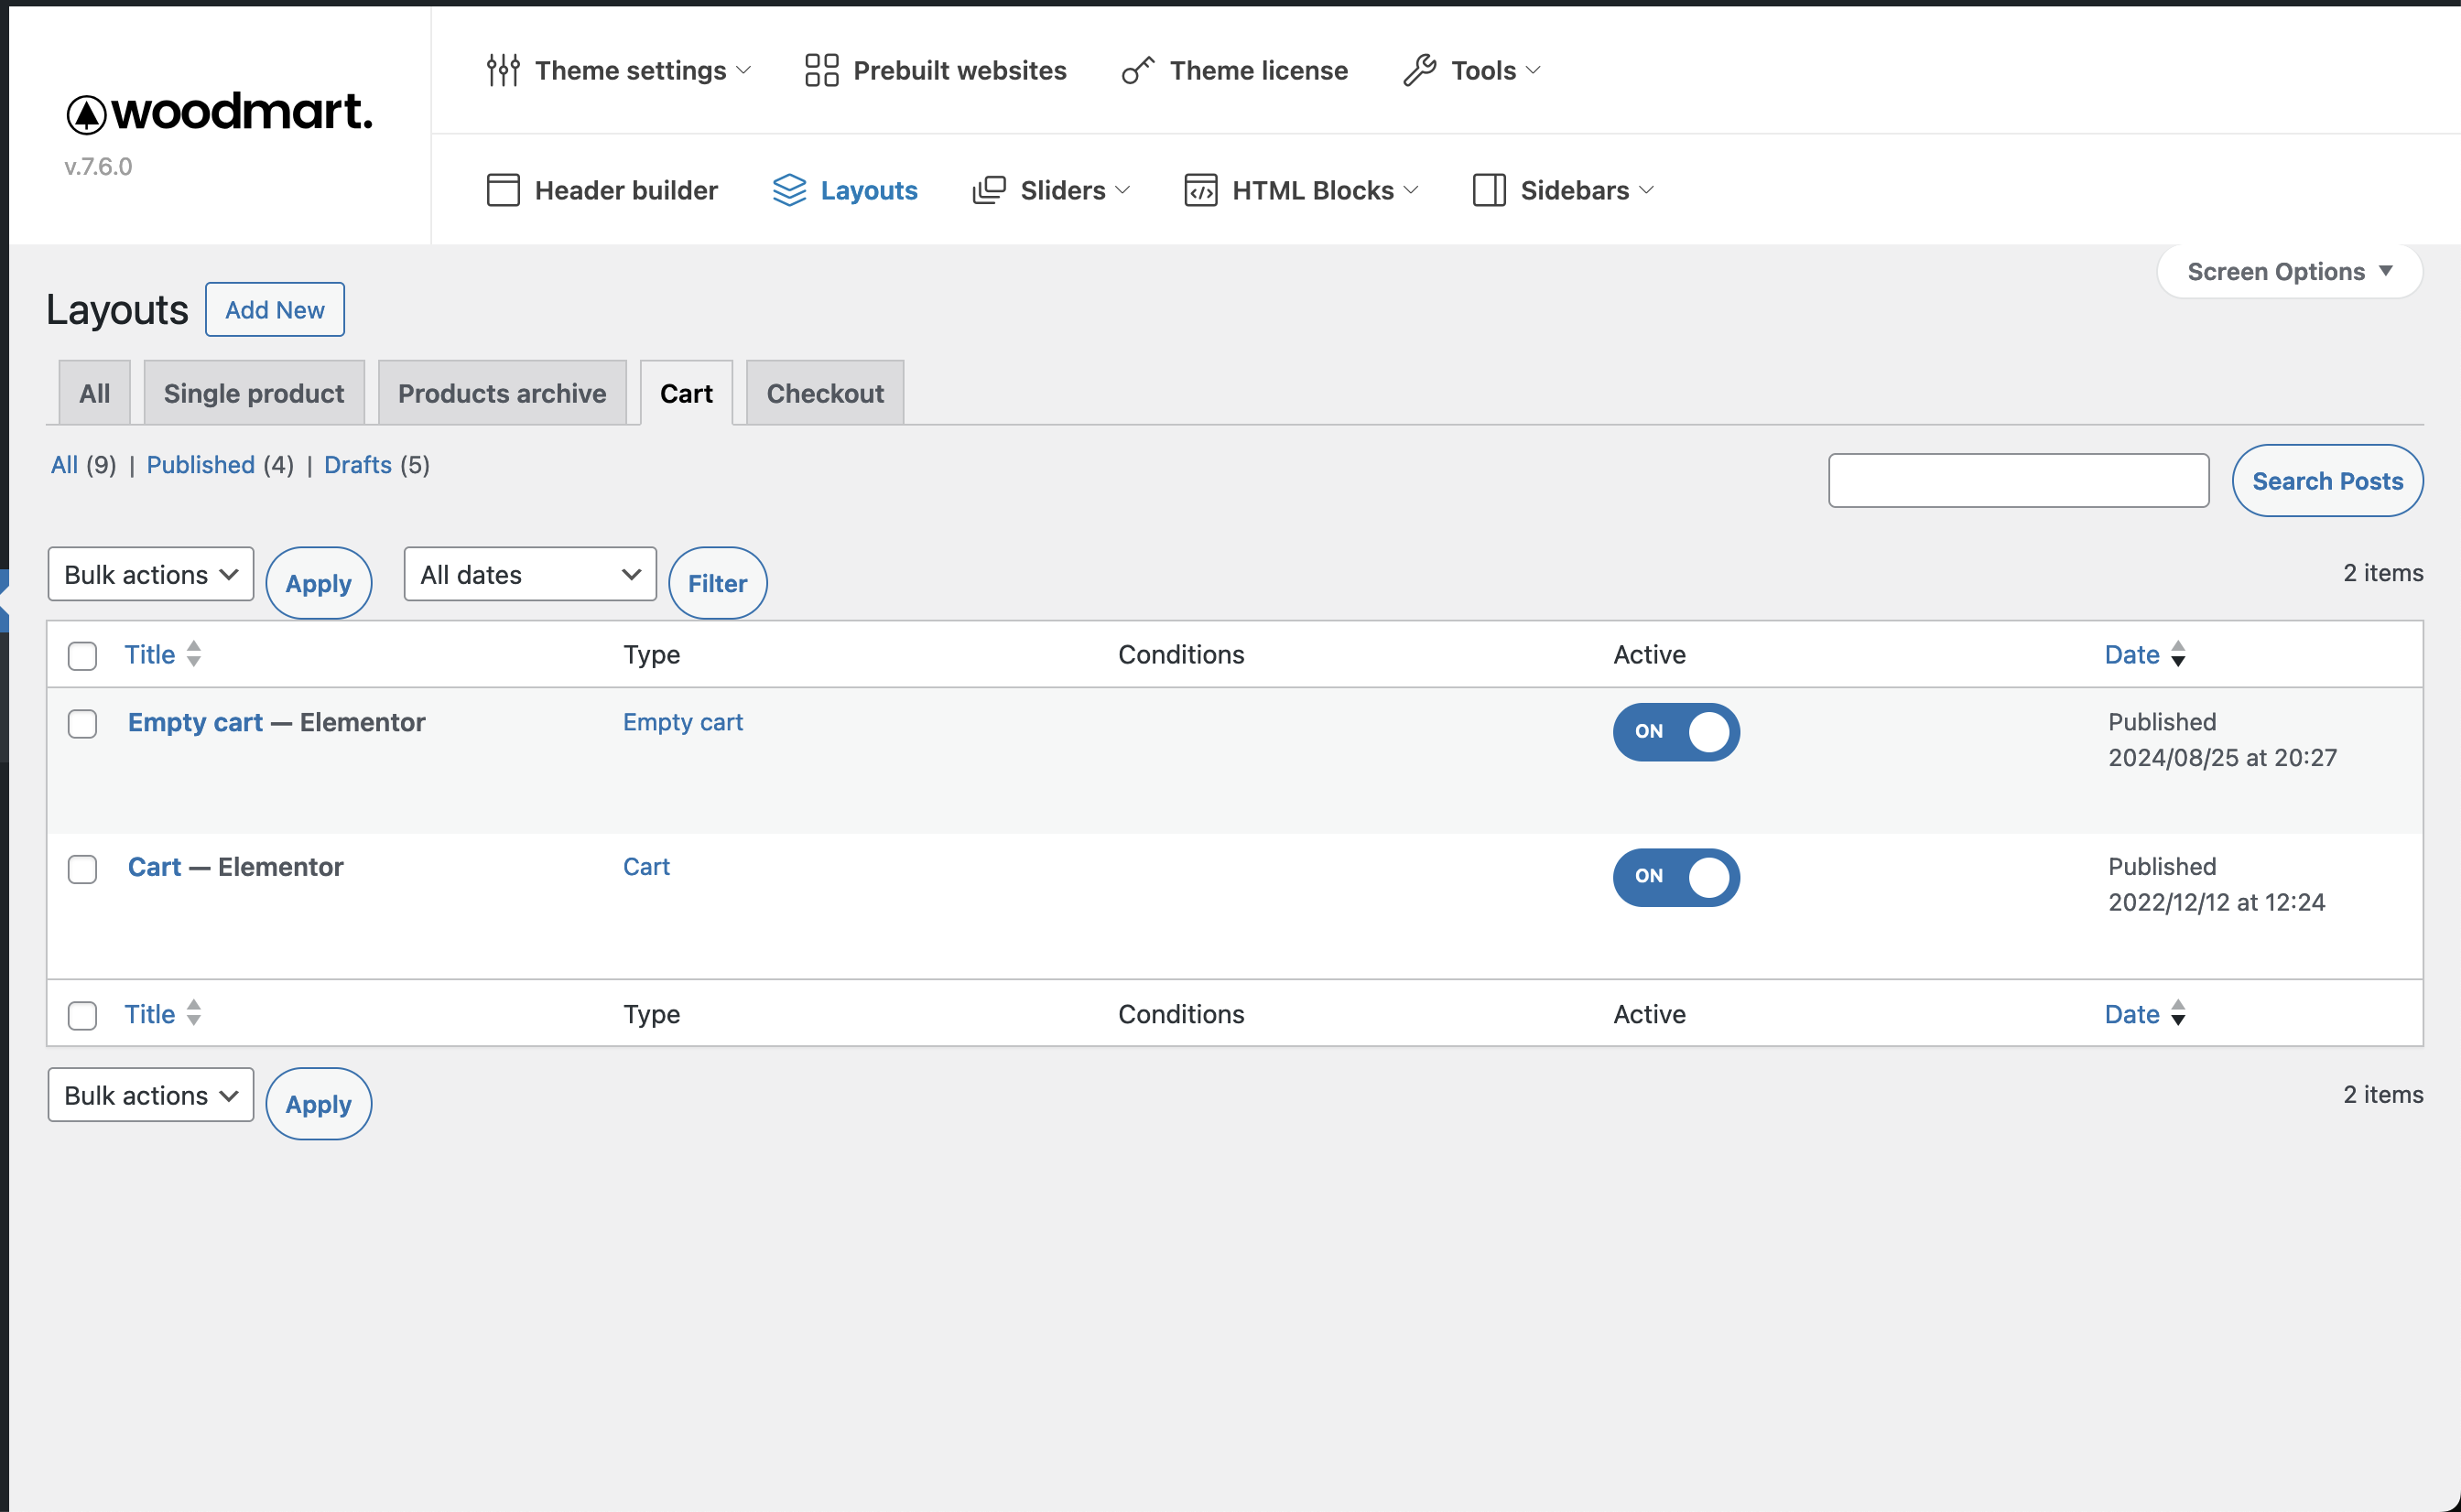
Task: Click the Sliders stacked frames icon
Action: (989, 190)
